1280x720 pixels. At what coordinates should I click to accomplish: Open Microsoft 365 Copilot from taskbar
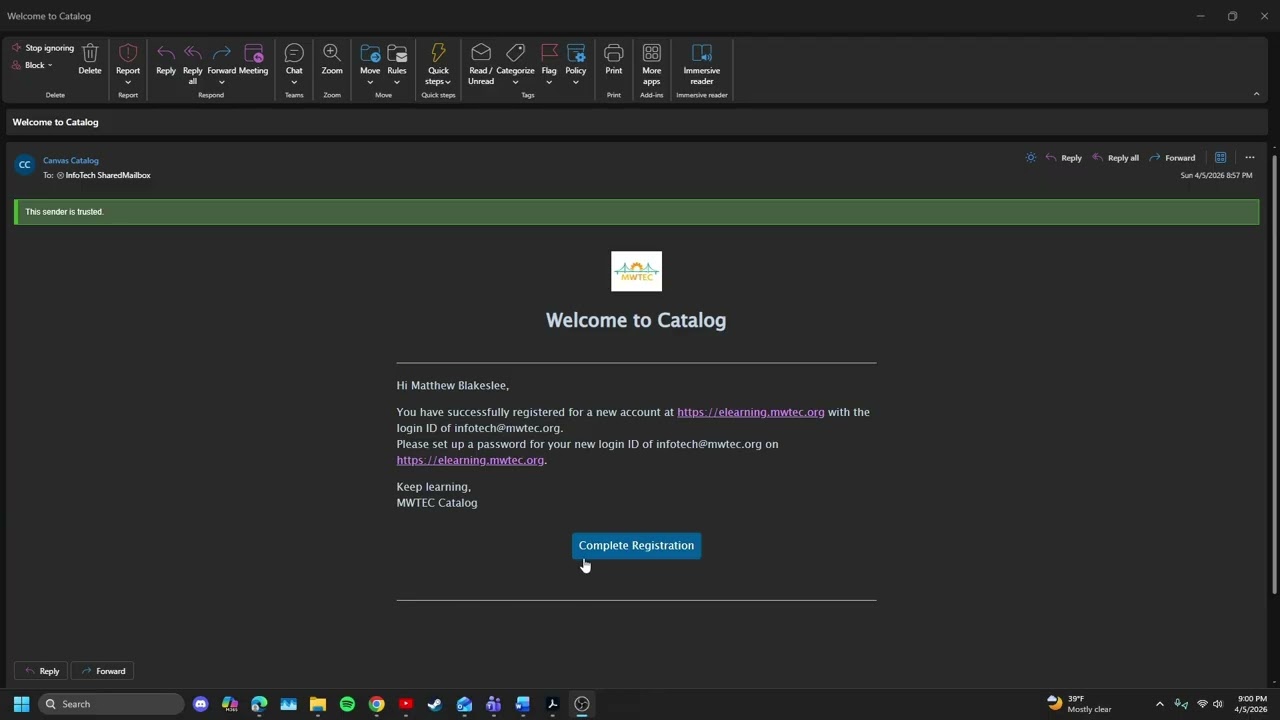tap(230, 704)
